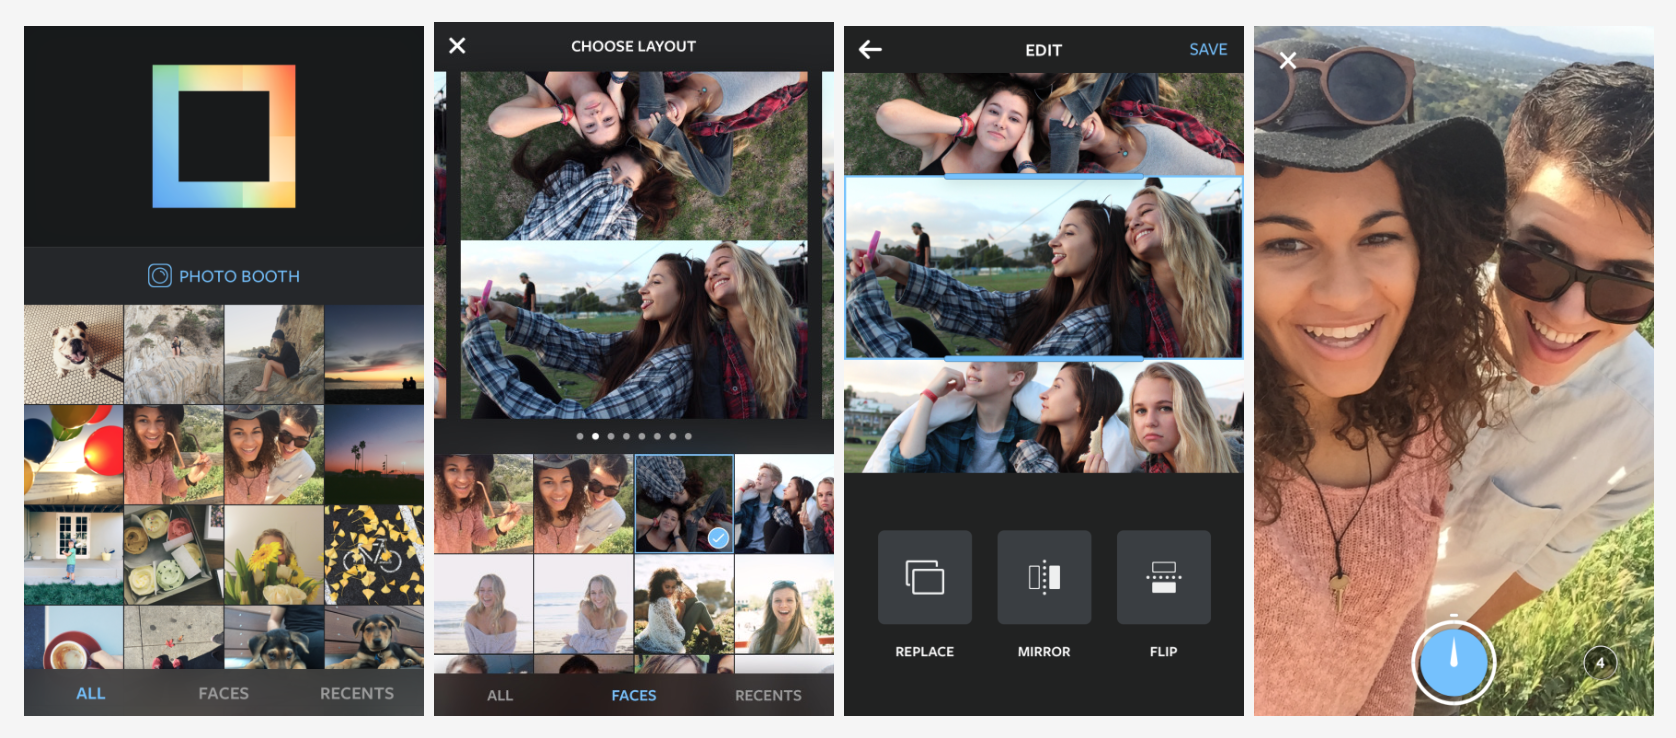Click the Replace photo icon
Screen dimensions: 1676x738
tap(924, 578)
